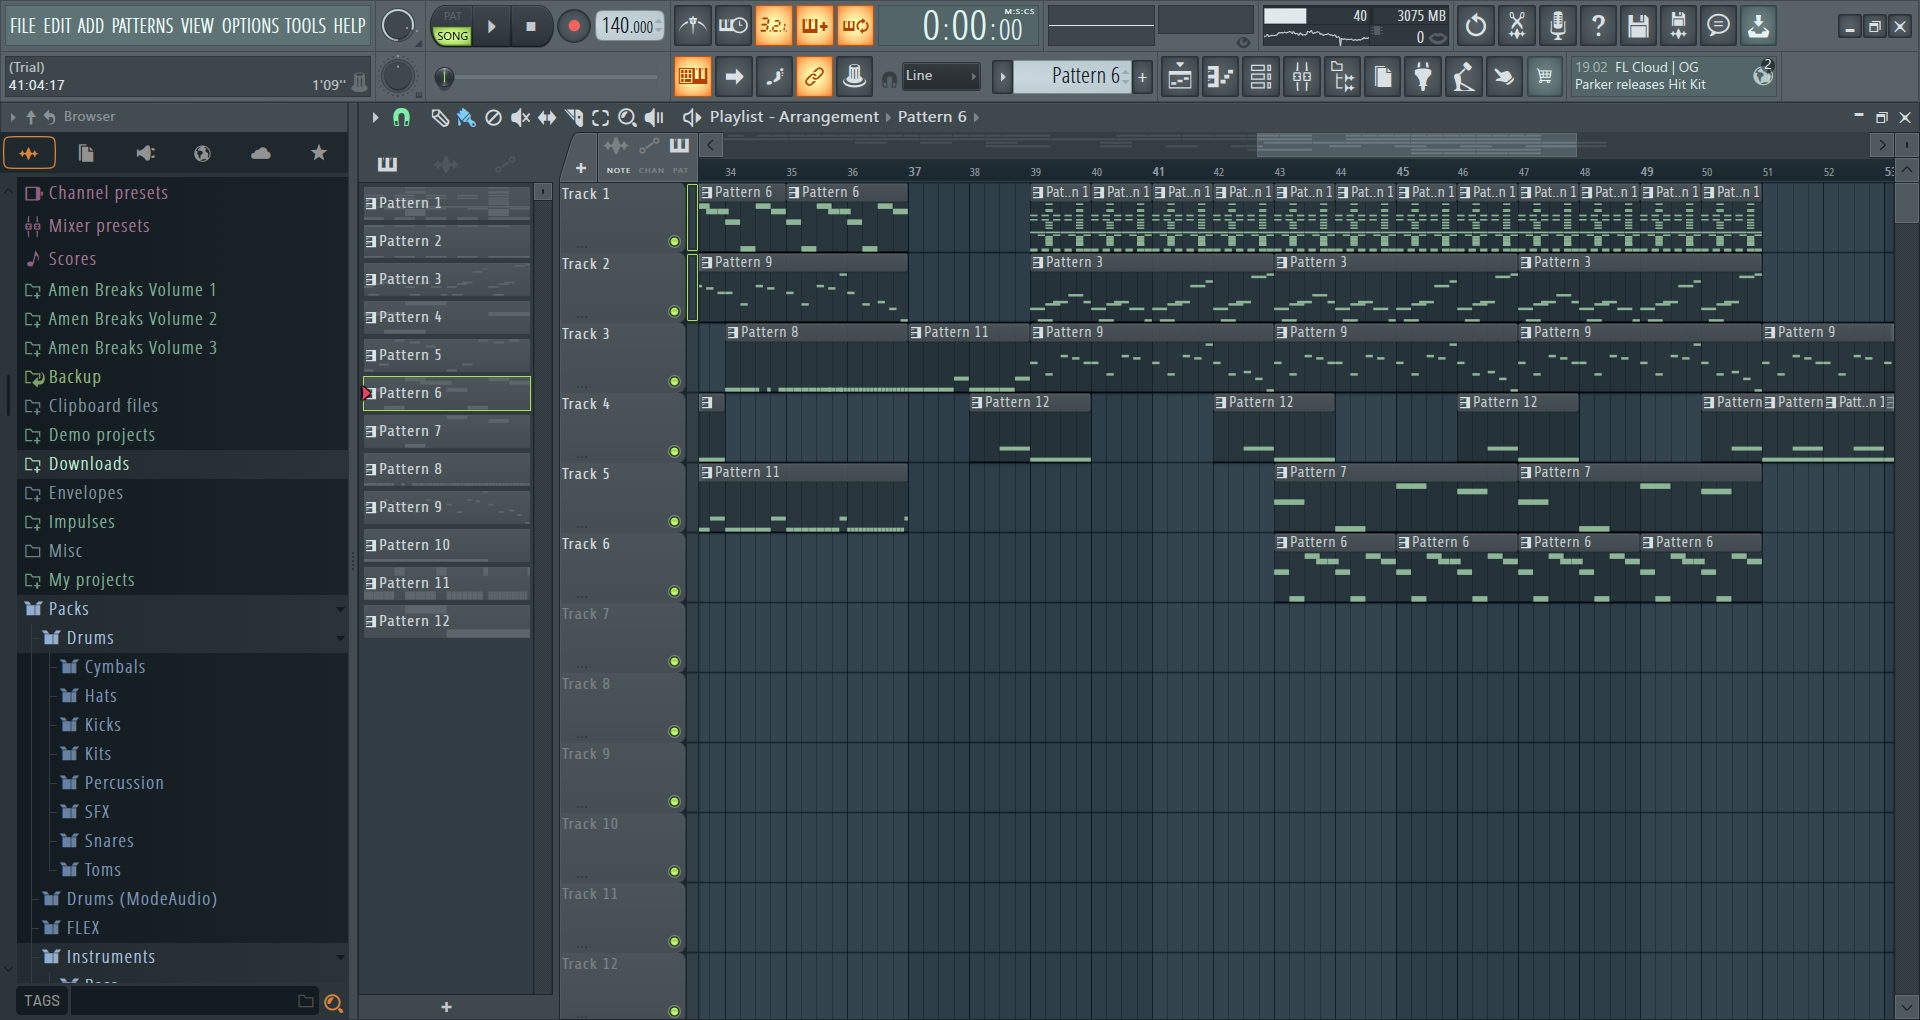Stop playback with the Stop button

pyautogui.click(x=531, y=26)
